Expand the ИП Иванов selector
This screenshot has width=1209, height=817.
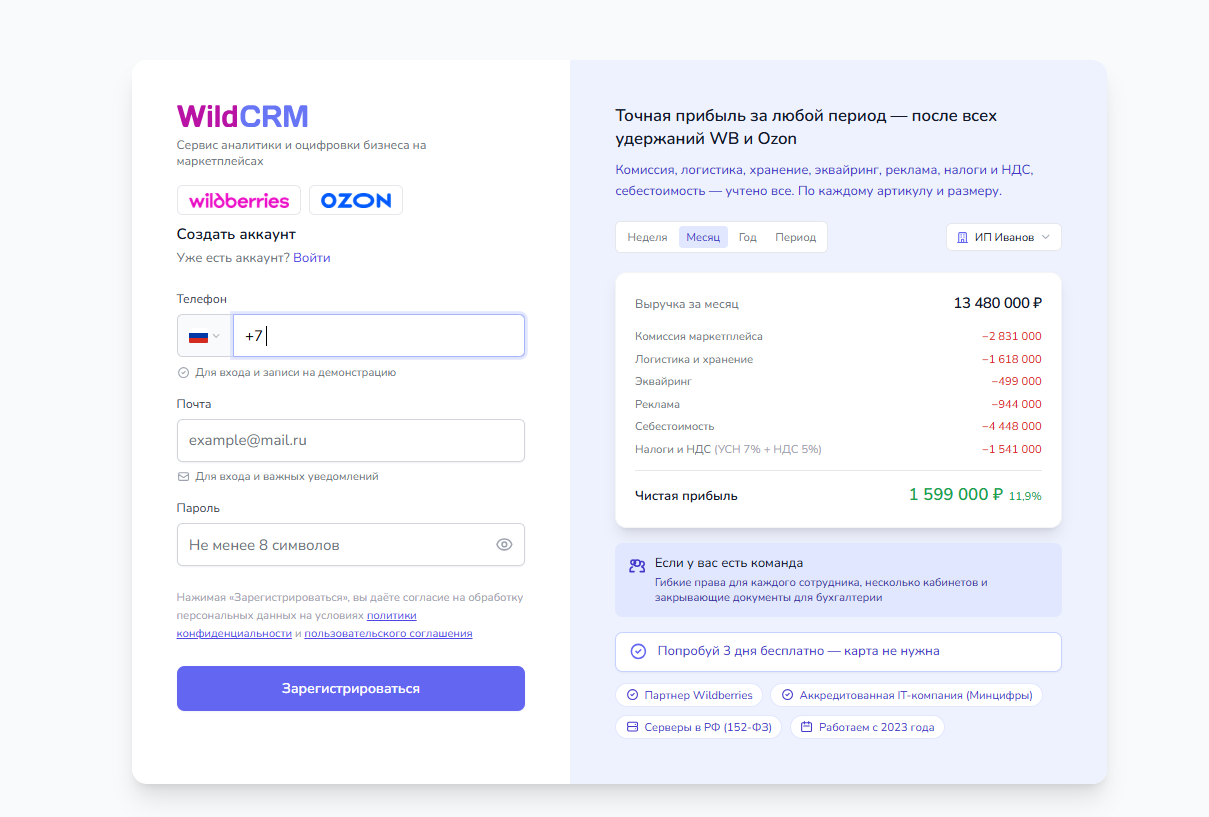(1003, 237)
